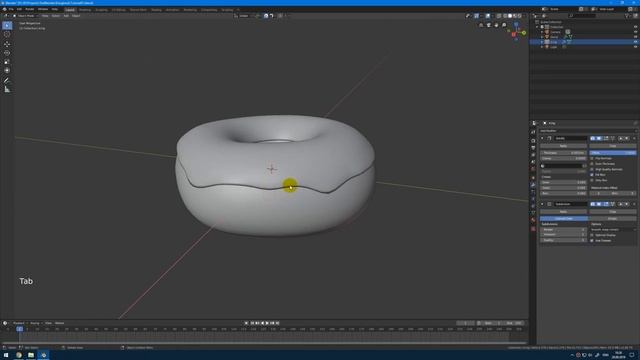
Task: Enable the Only Rim checkbox
Action: pos(592,180)
